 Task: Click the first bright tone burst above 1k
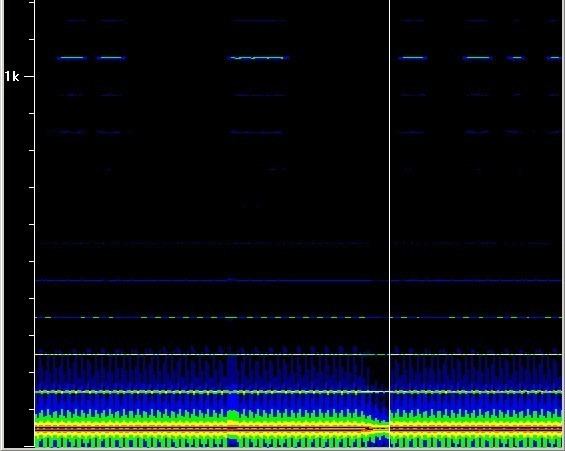click(x=72, y=58)
